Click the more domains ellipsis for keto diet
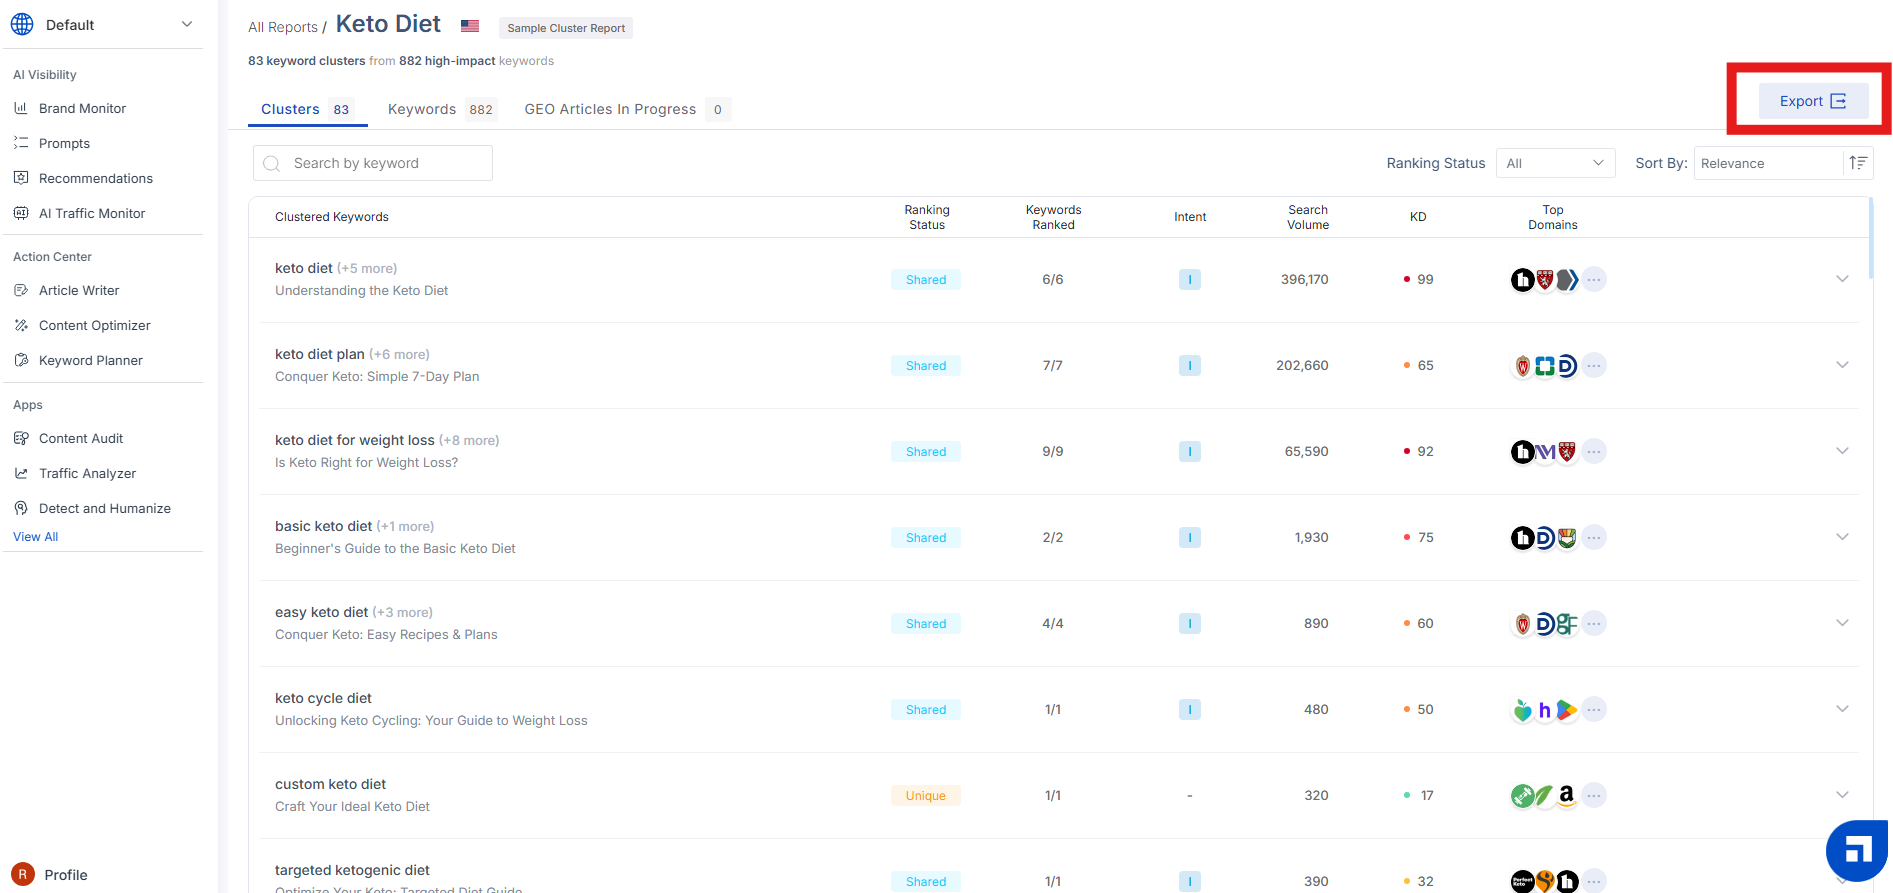The height and width of the screenshot is (893, 1893). (1594, 280)
